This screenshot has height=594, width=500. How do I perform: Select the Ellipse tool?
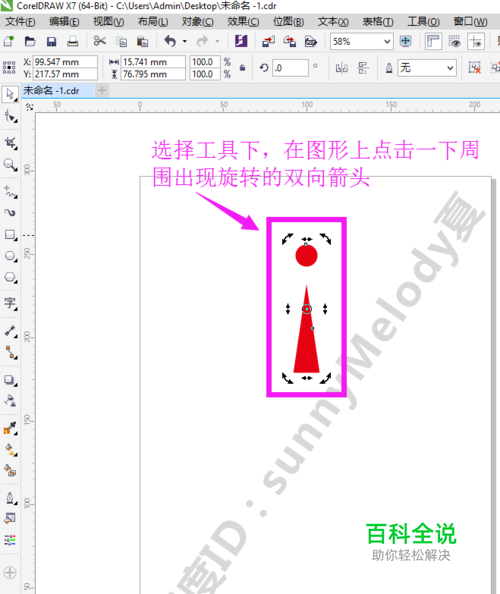(x=10, y=256)
